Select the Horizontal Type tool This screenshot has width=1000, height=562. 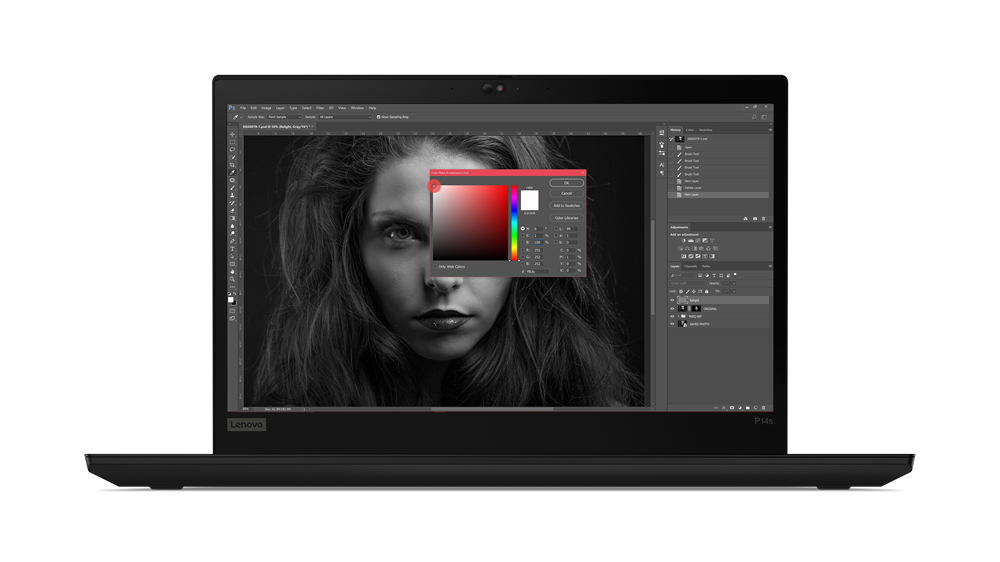233,249
